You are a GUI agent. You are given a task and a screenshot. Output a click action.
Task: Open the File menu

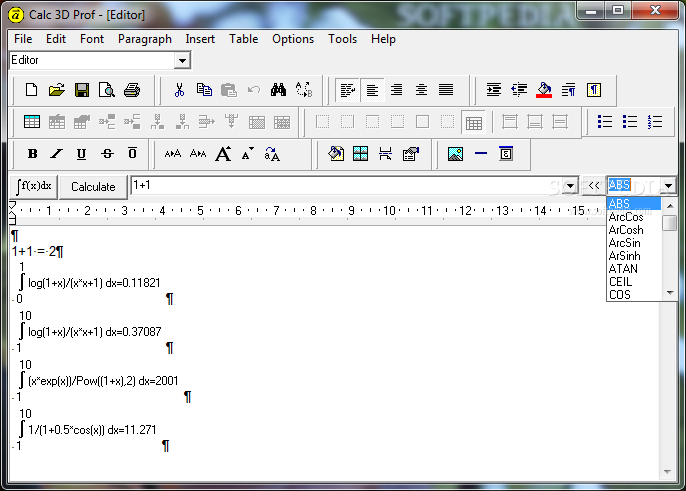click(x=23, y=39)
